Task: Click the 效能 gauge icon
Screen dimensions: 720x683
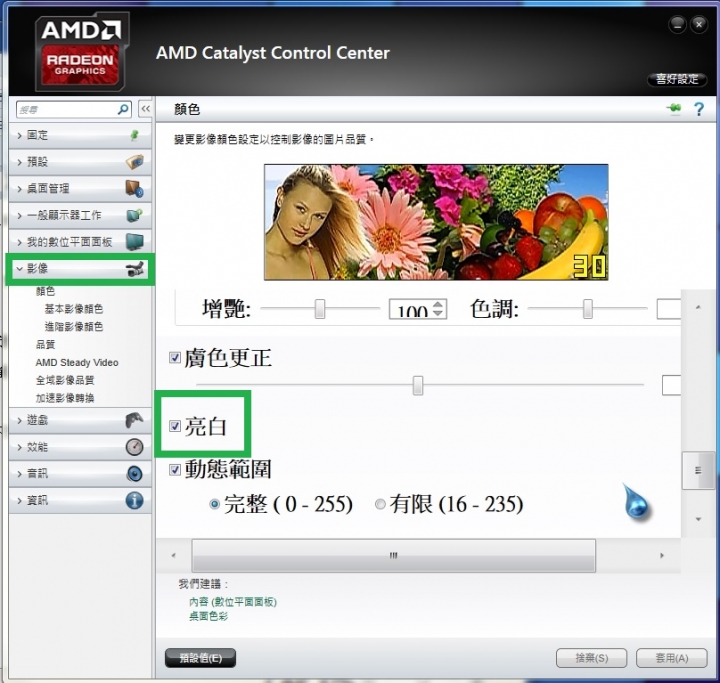Action: click(x=135, y=446)
